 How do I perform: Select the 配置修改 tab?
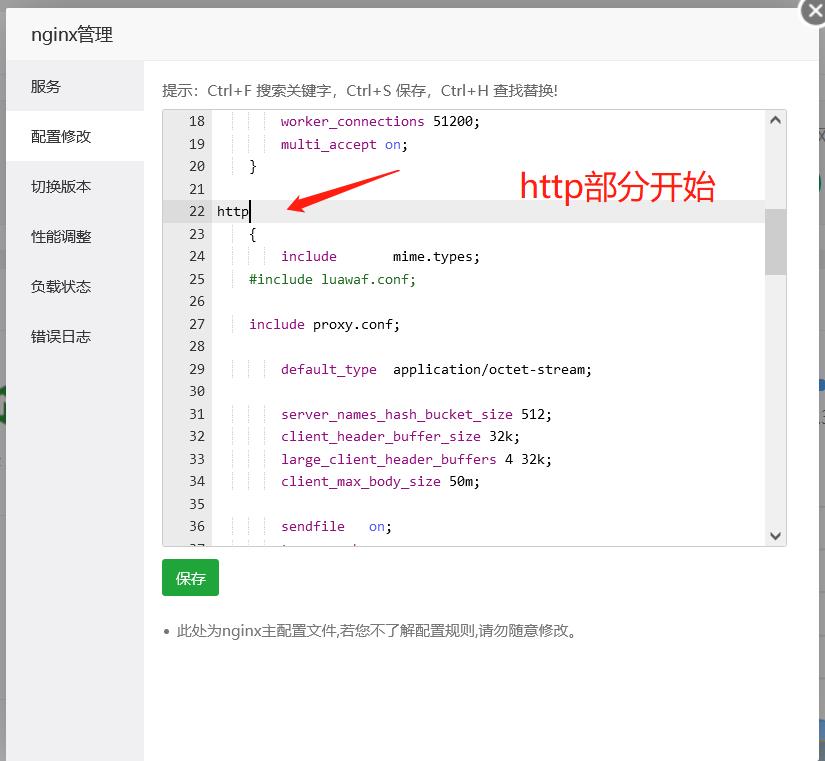[61, 137]
